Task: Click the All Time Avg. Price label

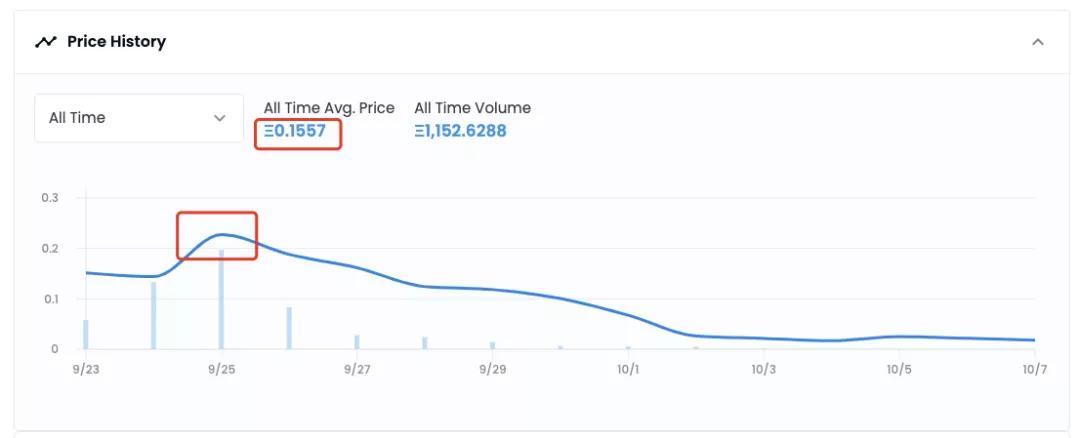Action: 329,108
